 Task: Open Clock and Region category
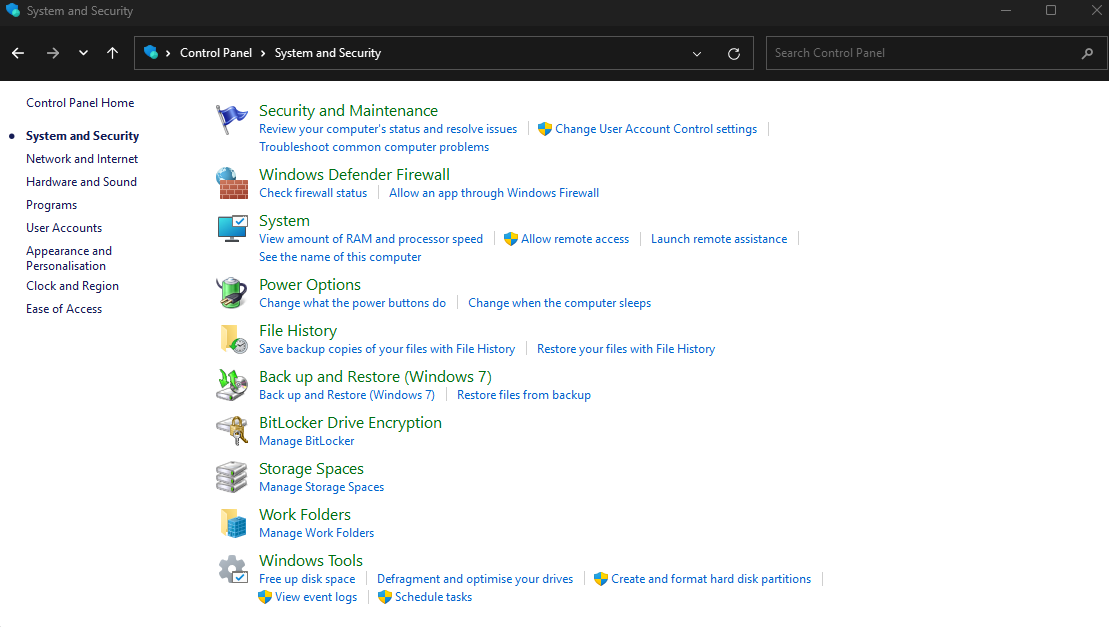tap(72, 286)
